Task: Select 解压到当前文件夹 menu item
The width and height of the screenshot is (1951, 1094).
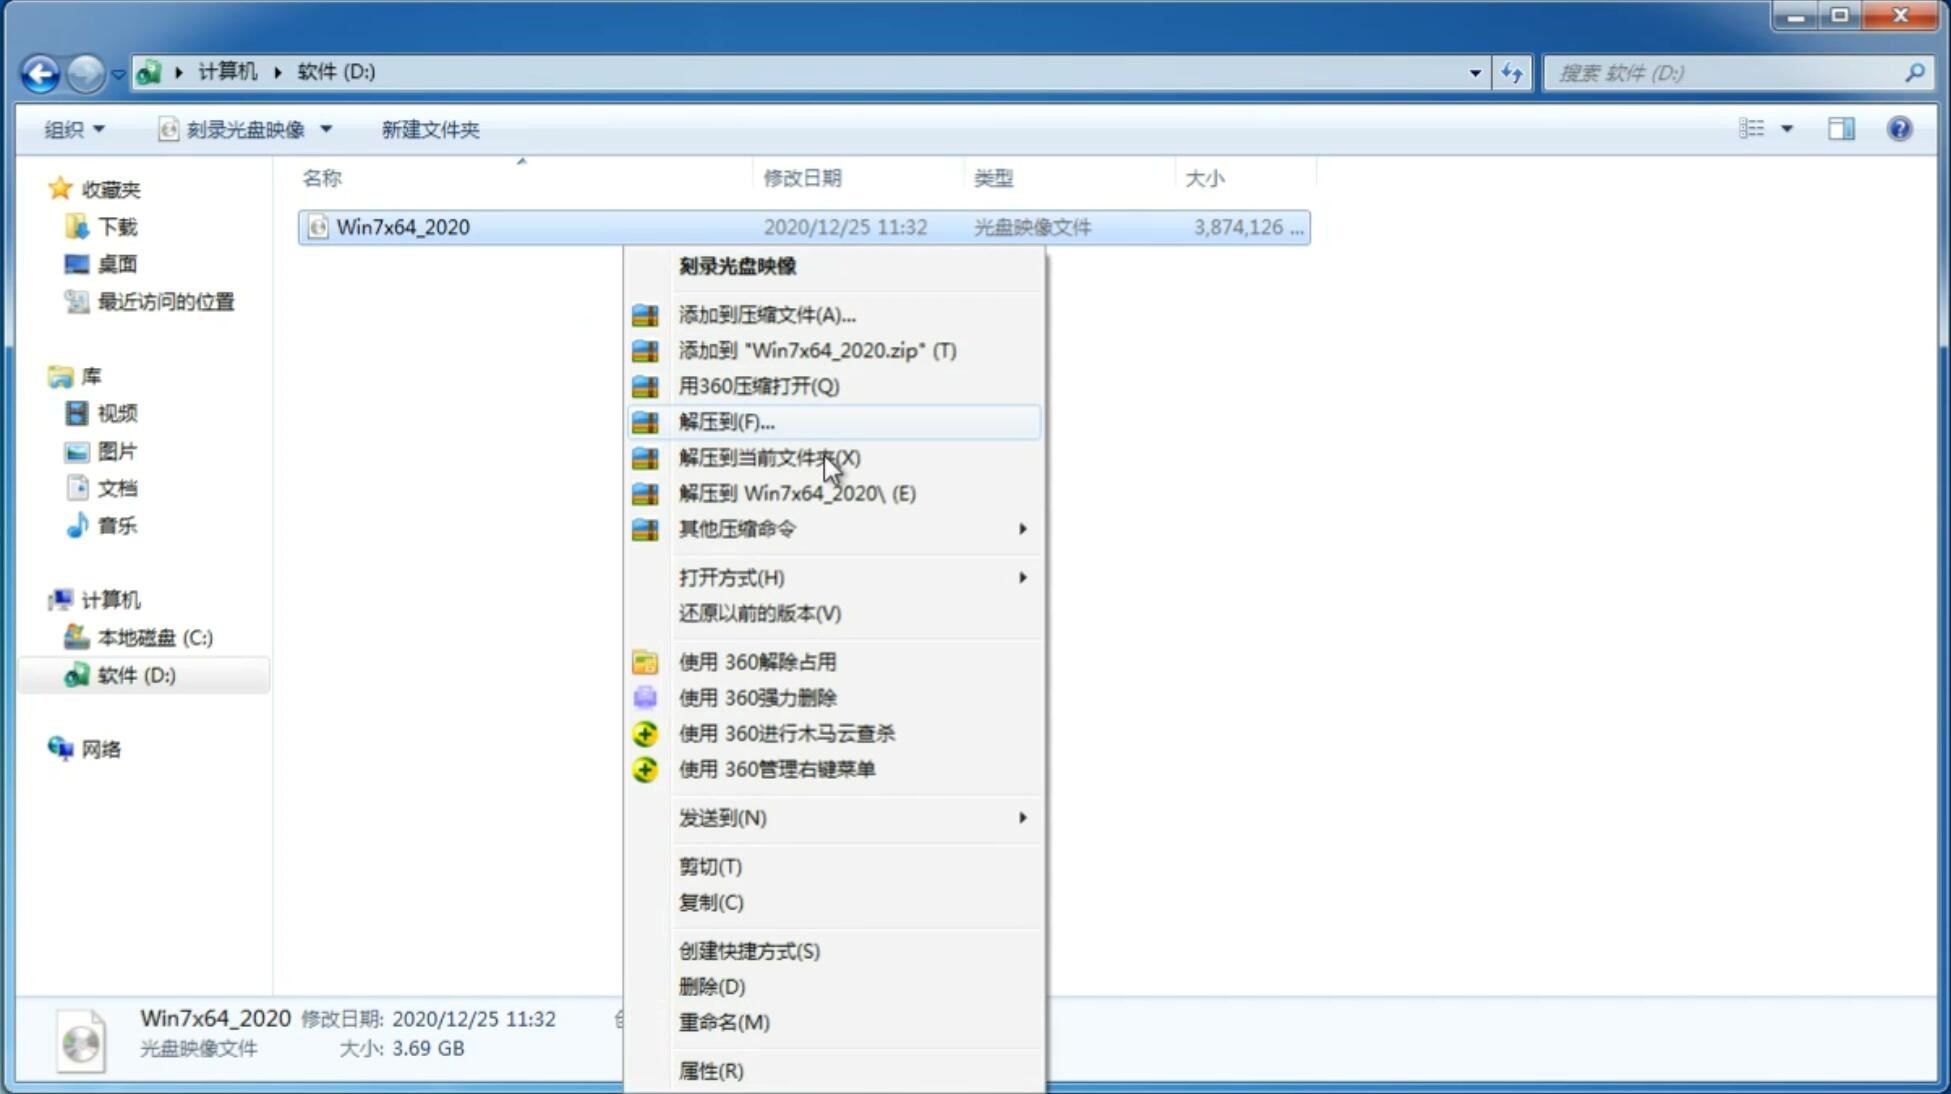Action: 769,457
